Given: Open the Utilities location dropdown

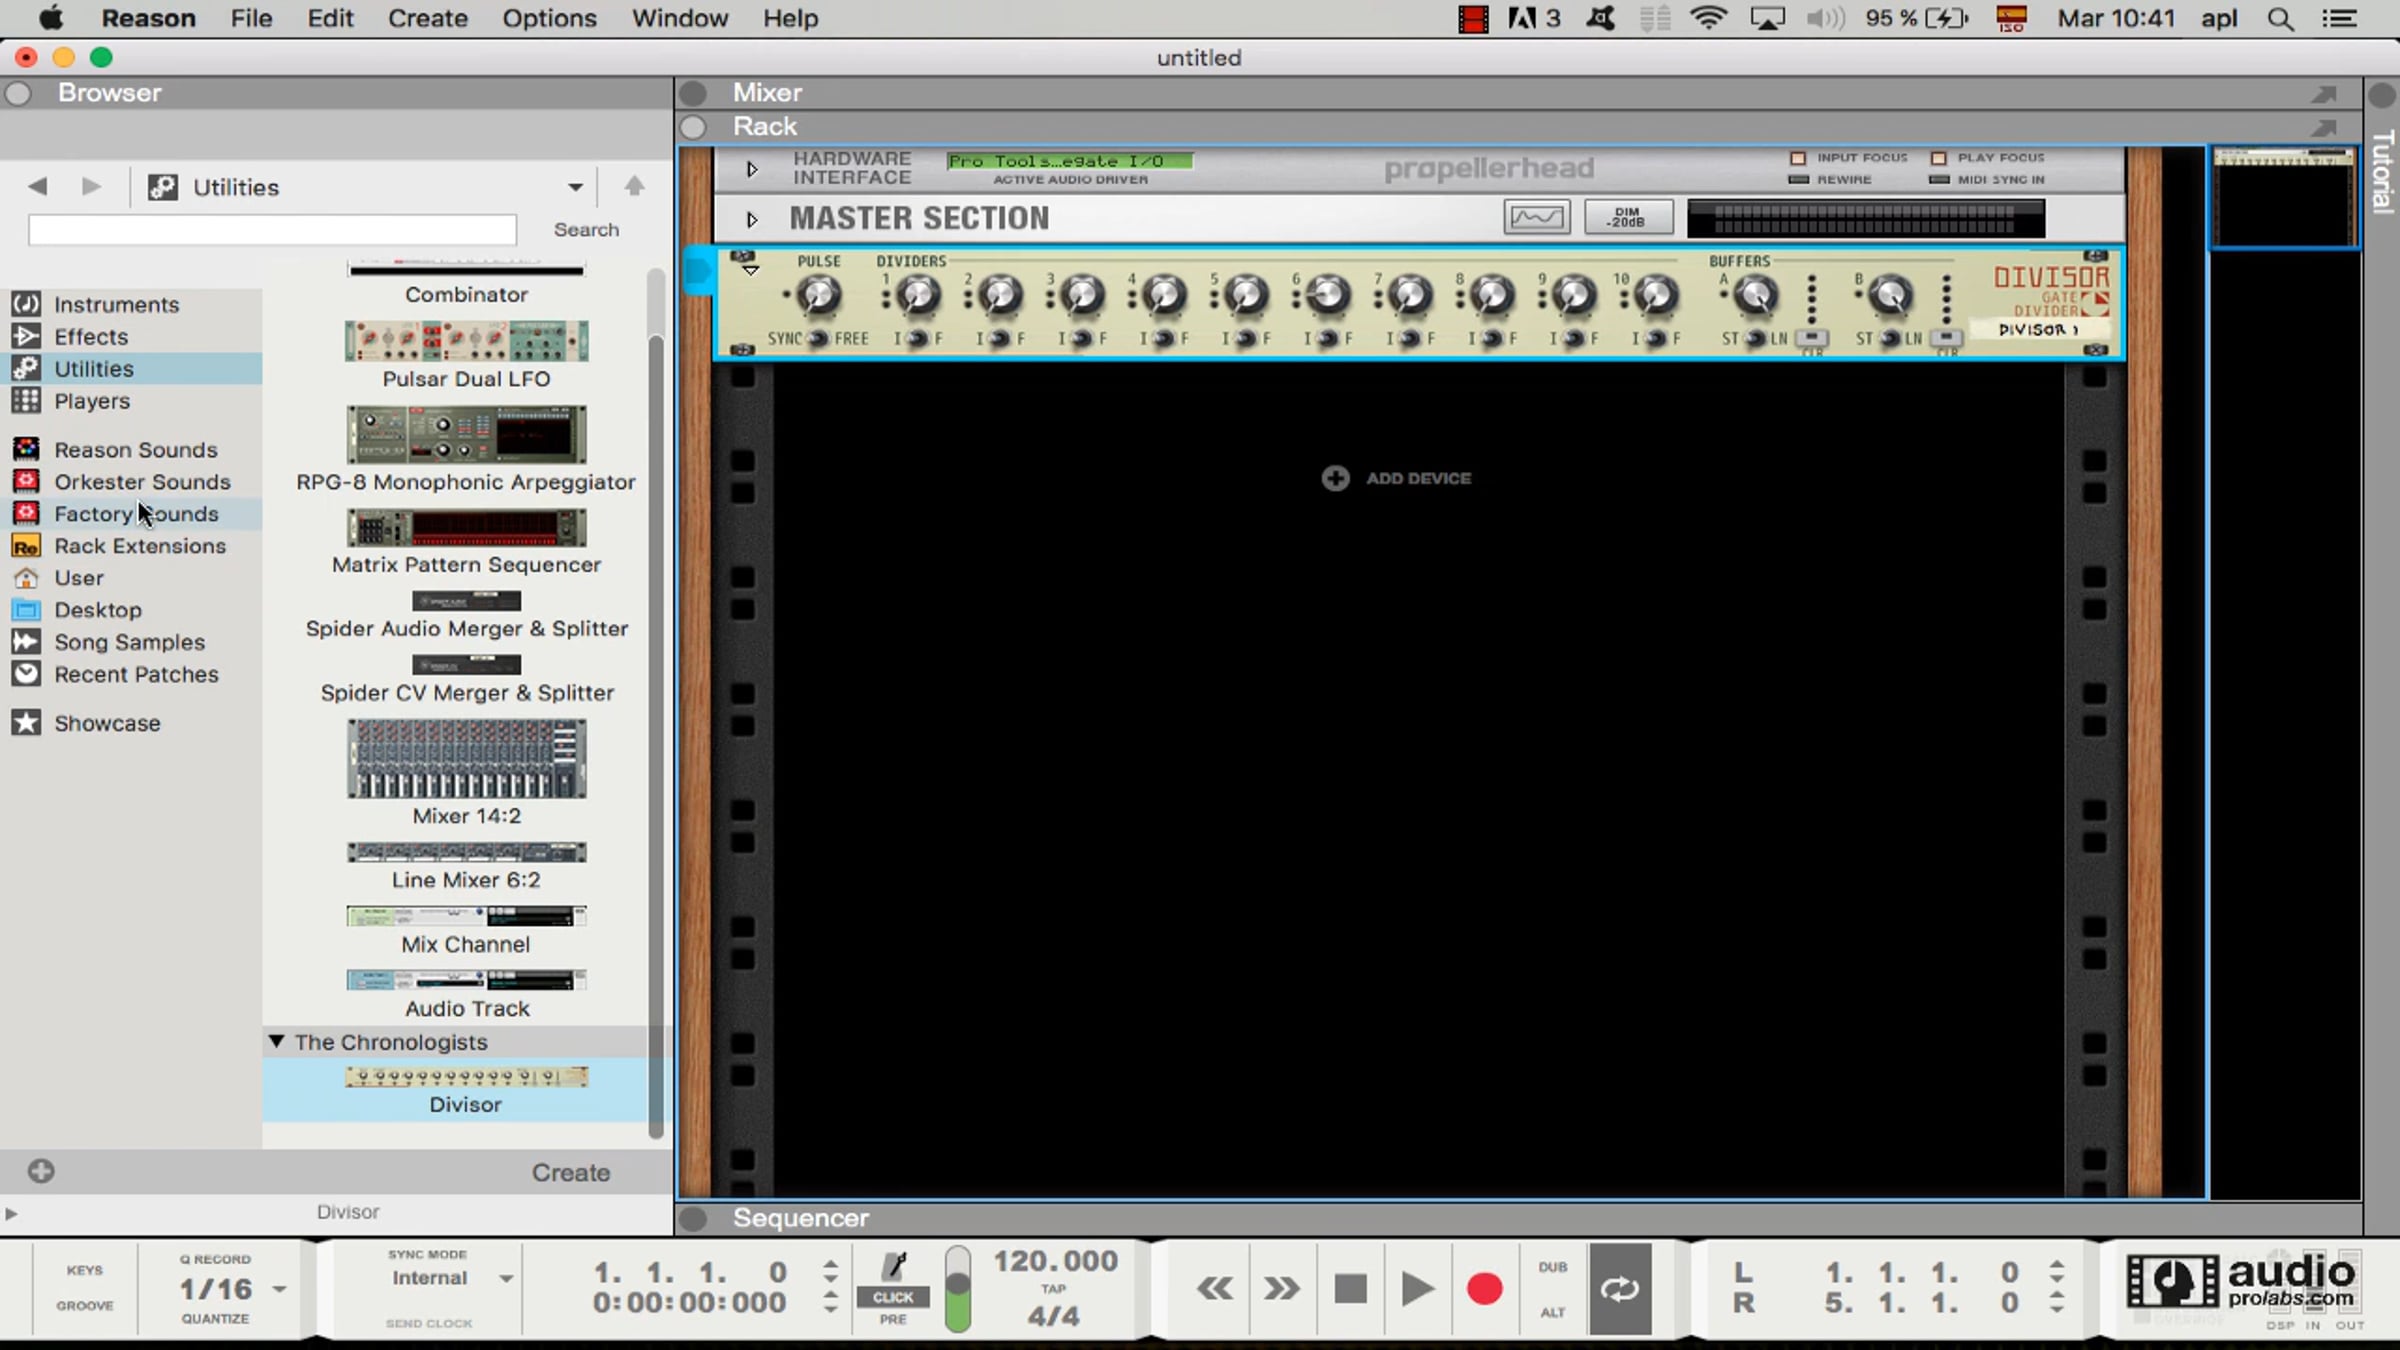Looking at the screenshot, I should click(x=575, y=187).
